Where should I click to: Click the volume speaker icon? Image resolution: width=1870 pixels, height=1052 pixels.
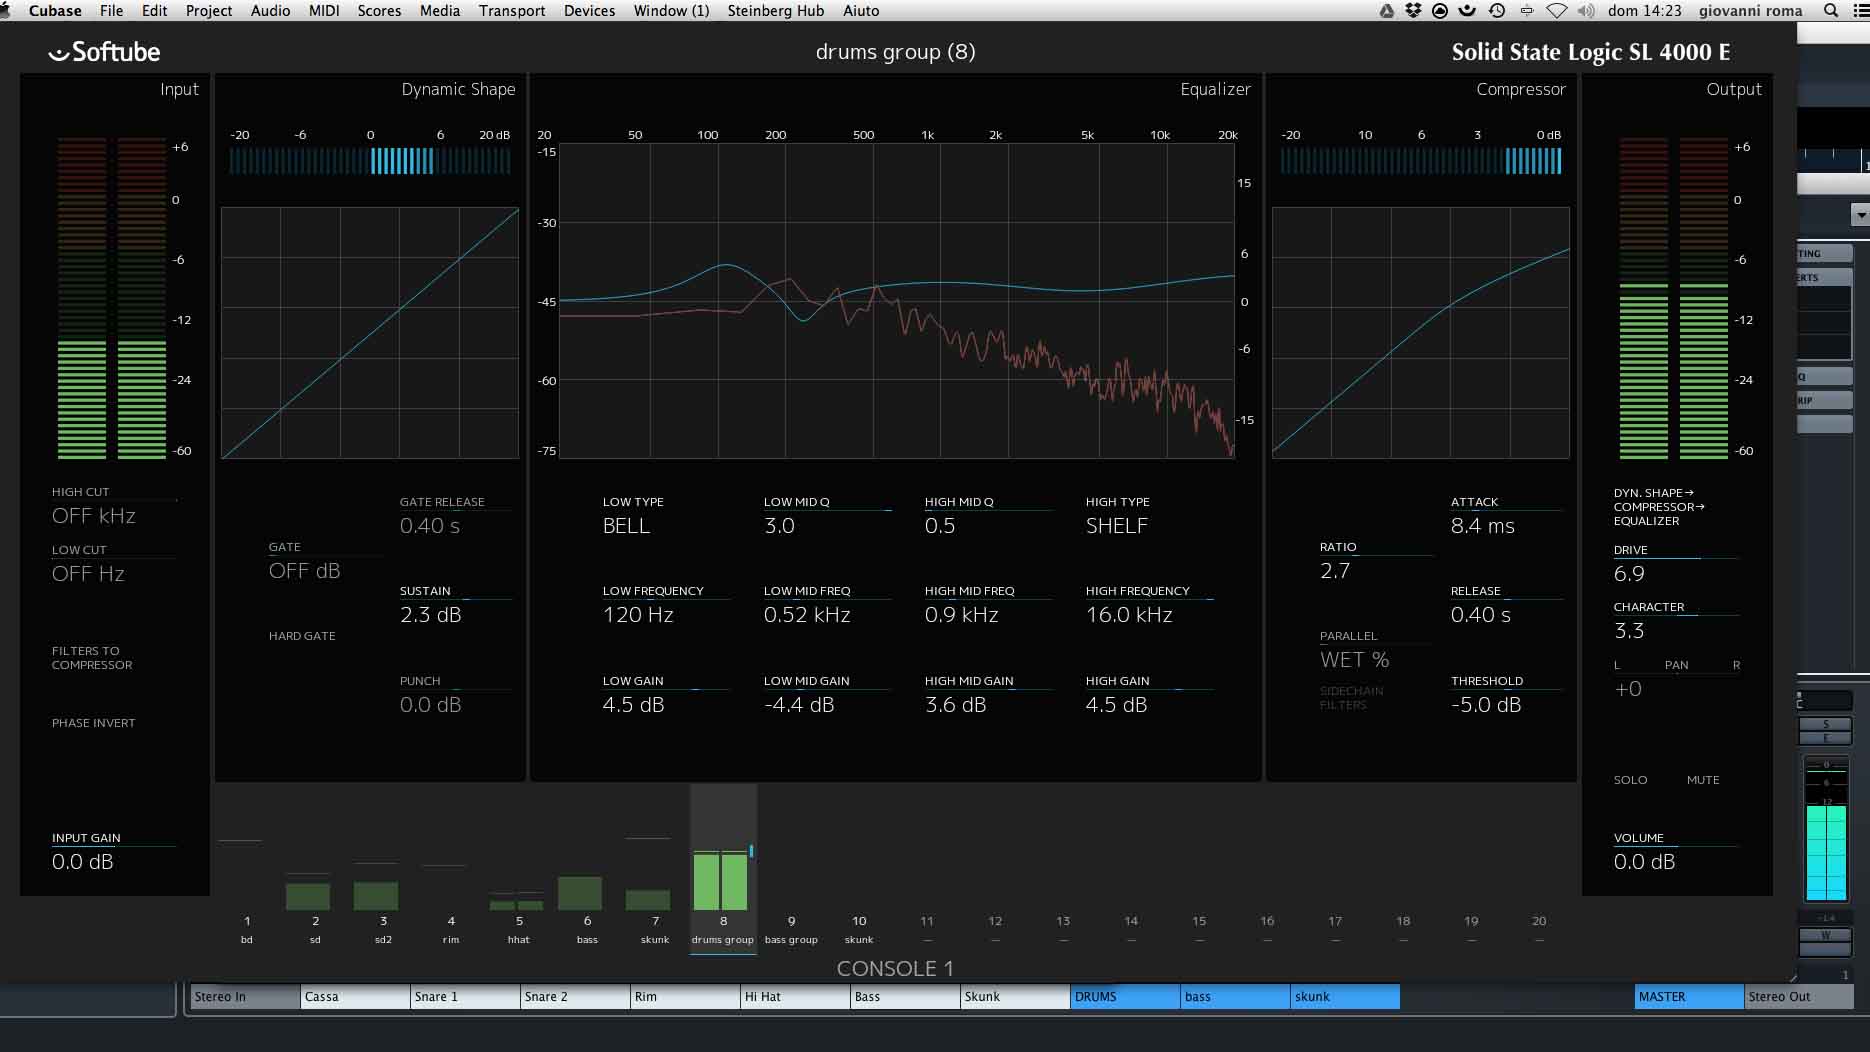1586,11
